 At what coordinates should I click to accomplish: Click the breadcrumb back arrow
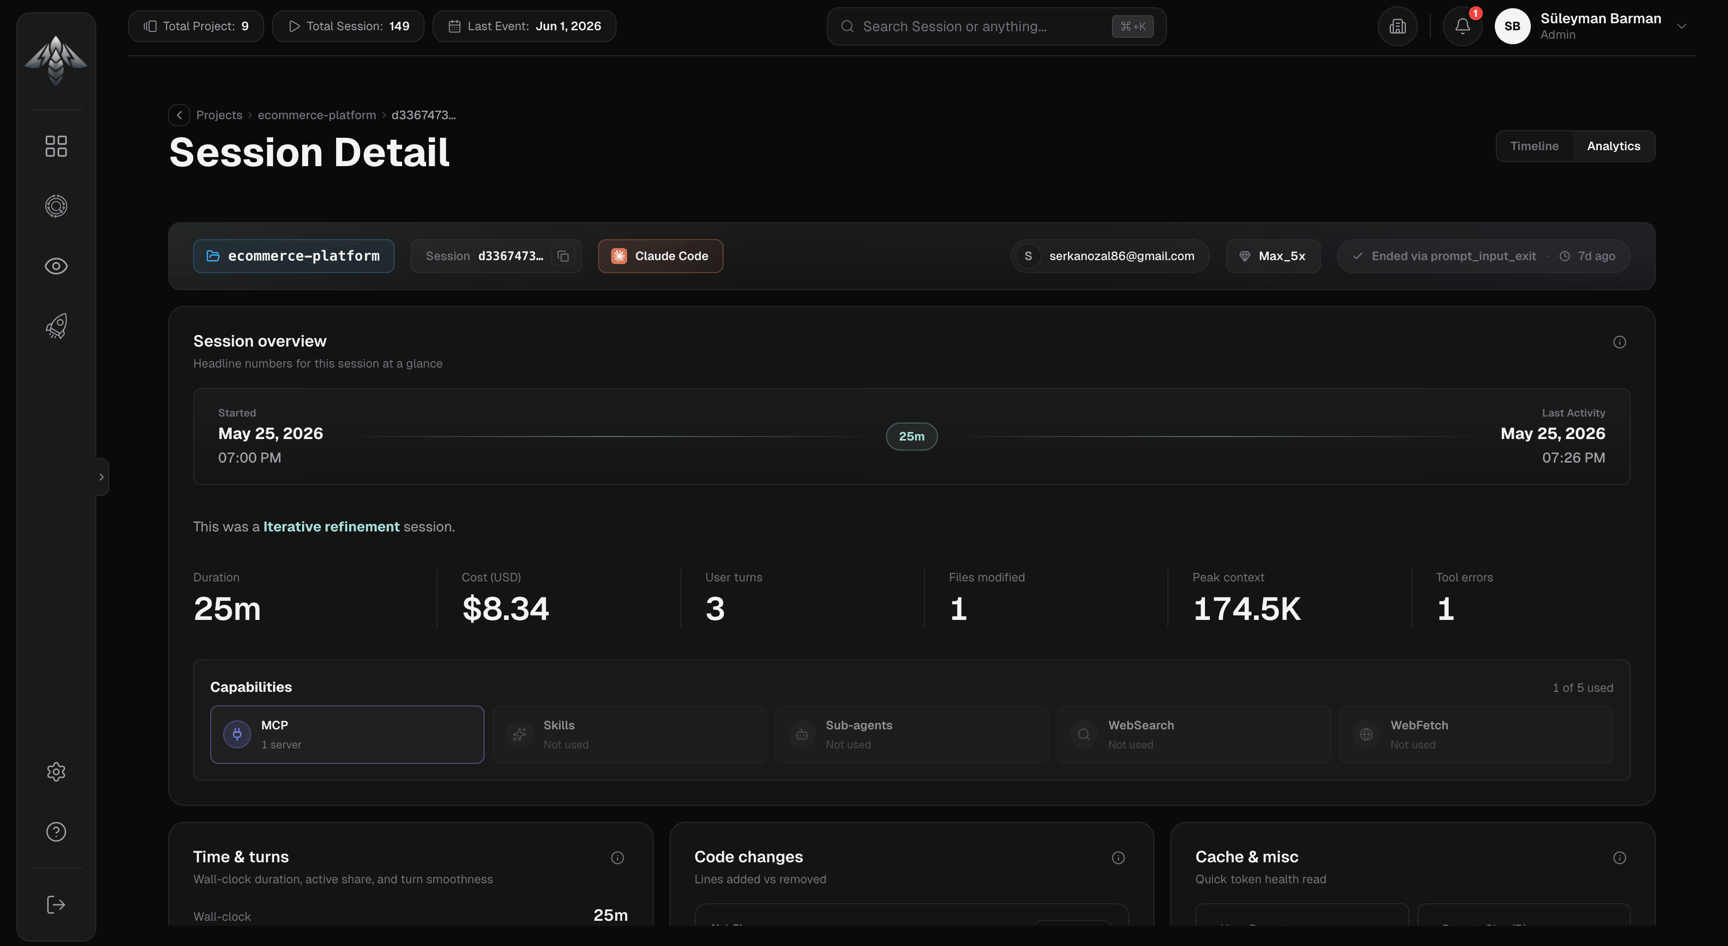pos(179,115)
